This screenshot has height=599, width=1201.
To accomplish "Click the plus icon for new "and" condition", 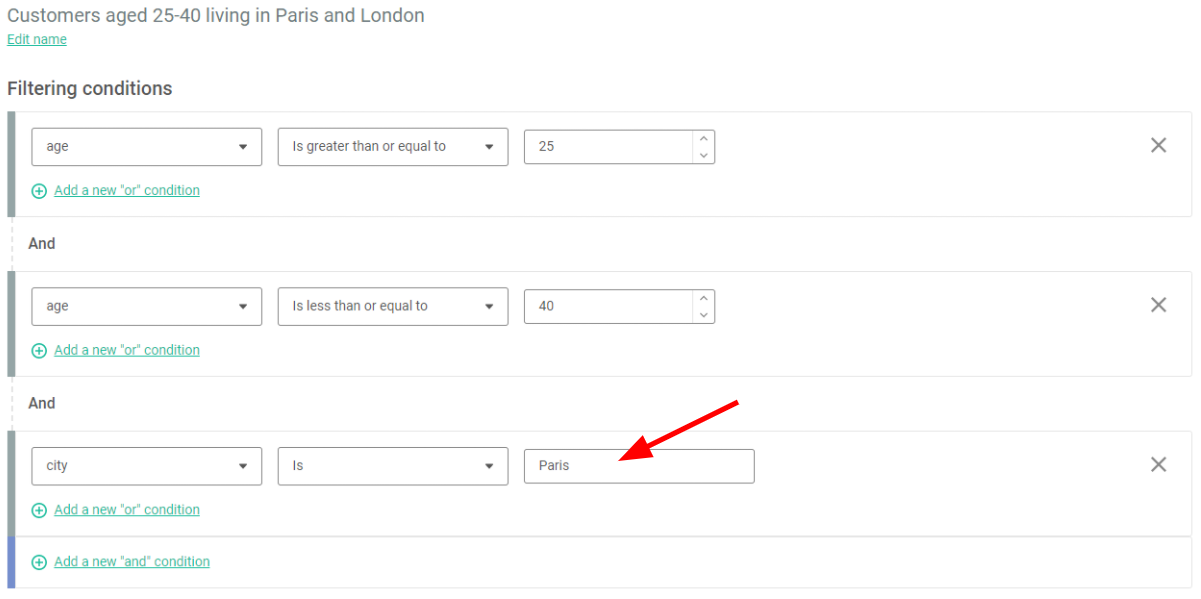I will tap(39, 562).
